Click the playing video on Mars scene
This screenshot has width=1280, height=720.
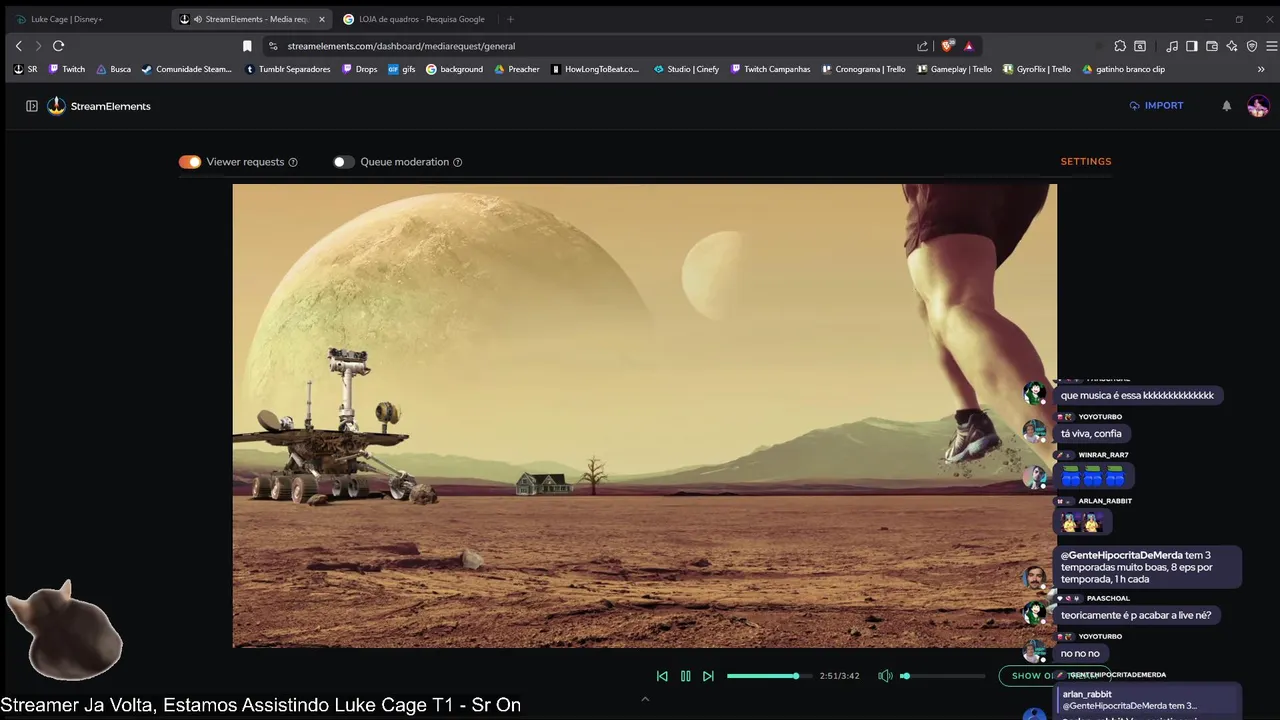pyautogui.click(x=644, y=415)
